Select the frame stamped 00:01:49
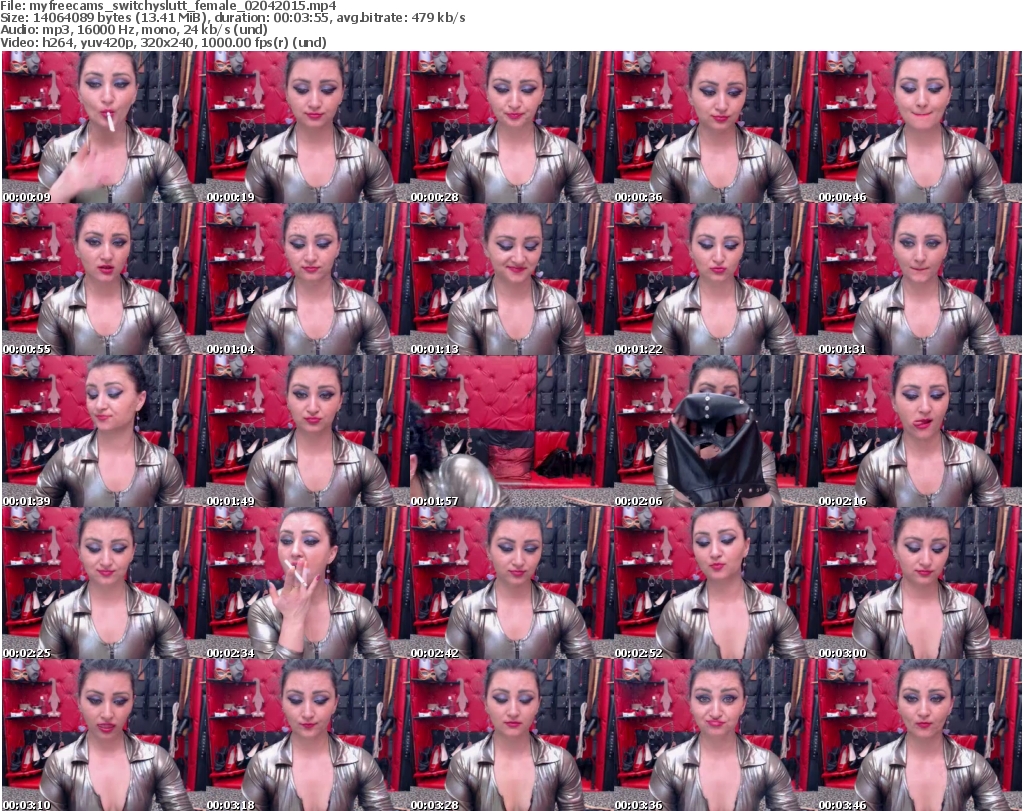The height and width of the screenshot is (811, 1024). 307,432
